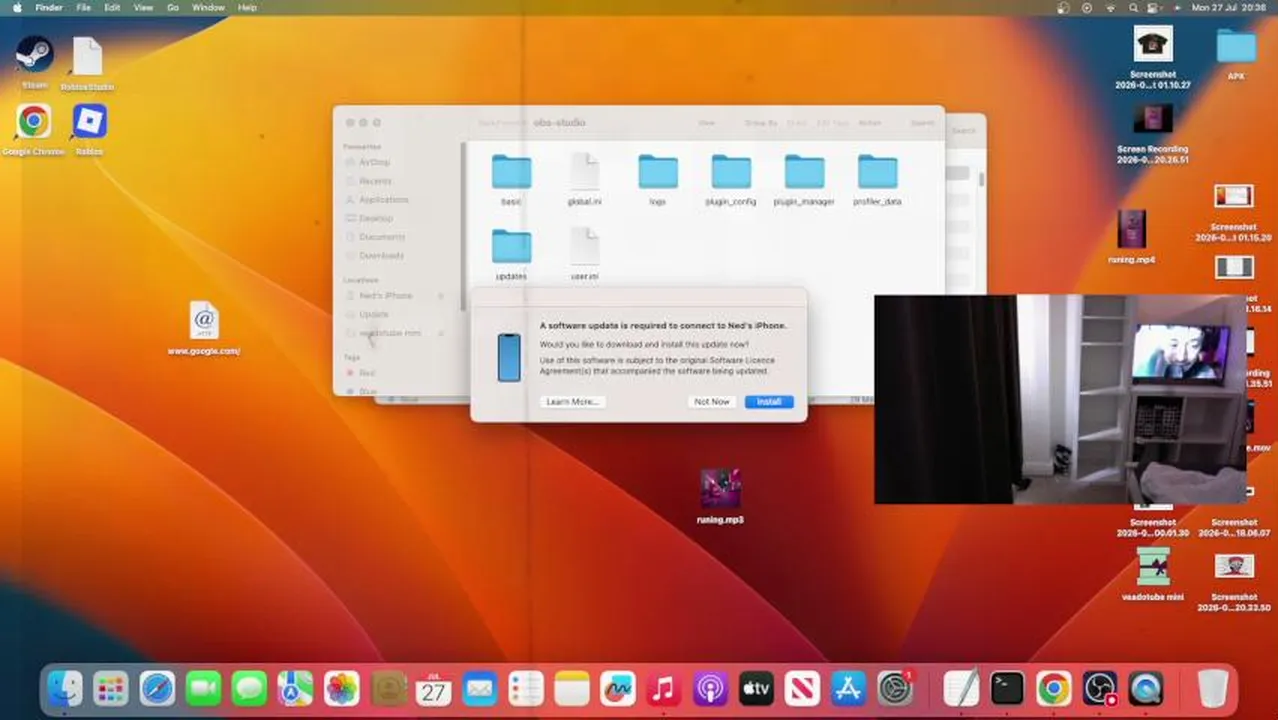Open Terminal from the Dock

[x=1007, y=689]
